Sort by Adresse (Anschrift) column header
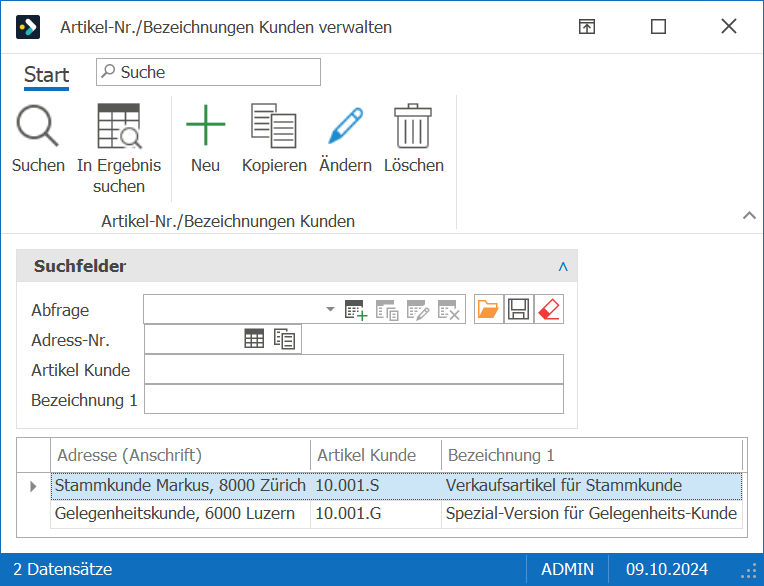 pyautogui.click(x=180, y=455)
